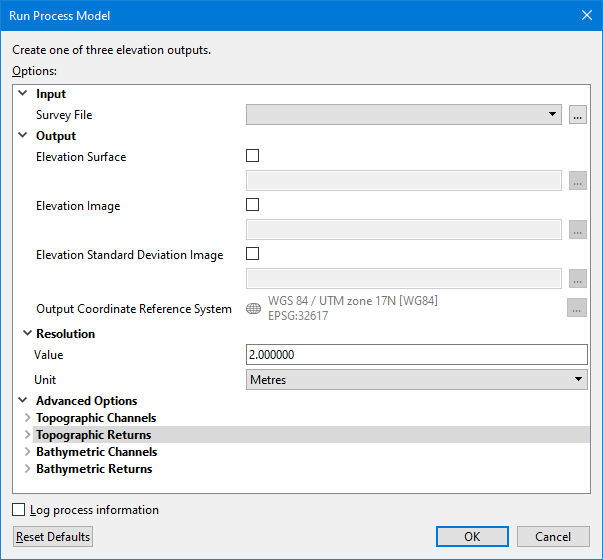This screenshot has height=560, width=603.
Task: Click the globe icon beside WGS 84 reference system
Action: coord(253,309)
